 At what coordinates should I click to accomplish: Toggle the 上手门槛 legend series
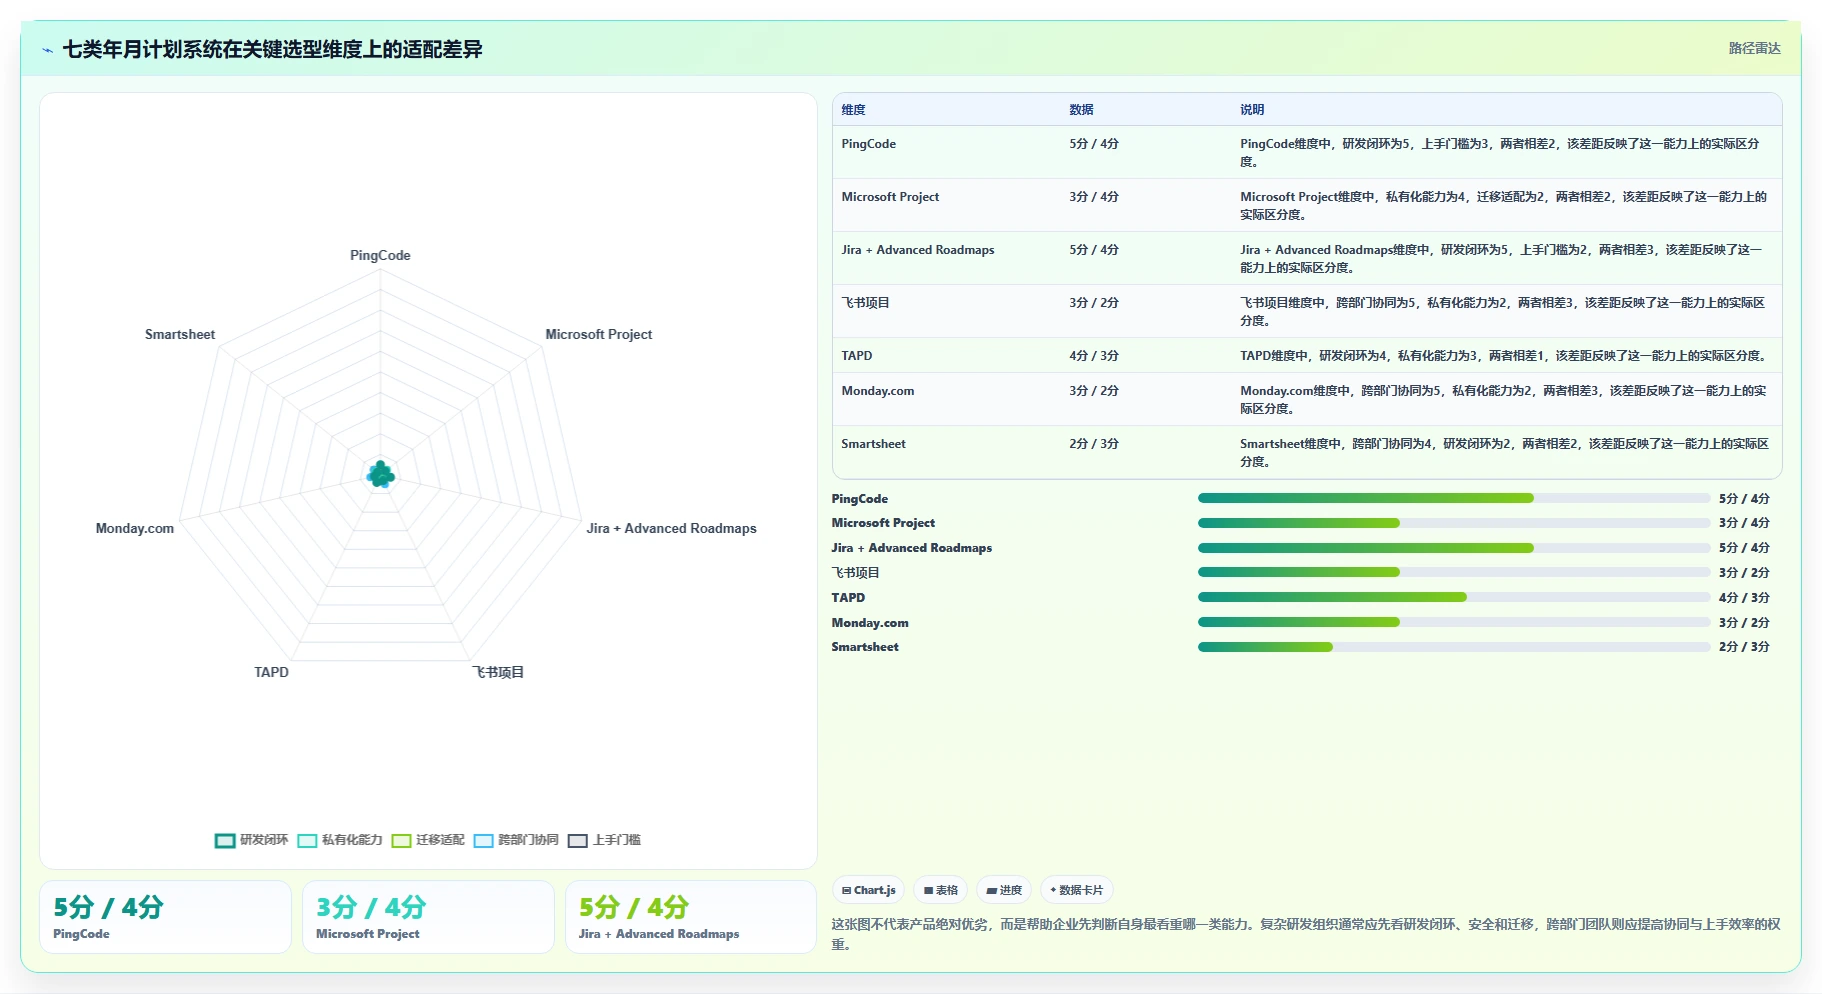pyautogui.click(x=604, y=840)
